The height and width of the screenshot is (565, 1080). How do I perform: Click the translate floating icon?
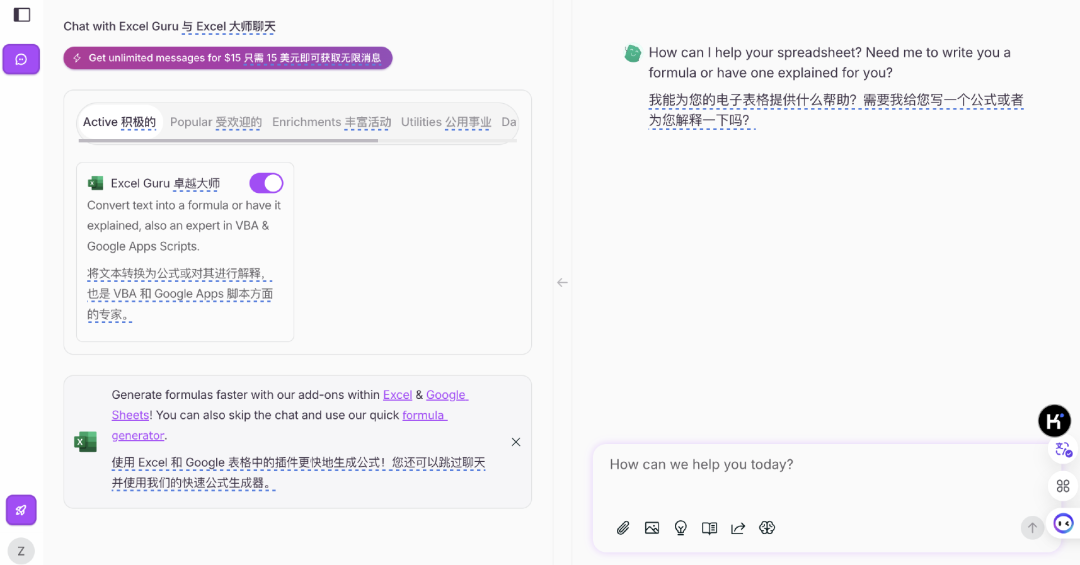1063,451
